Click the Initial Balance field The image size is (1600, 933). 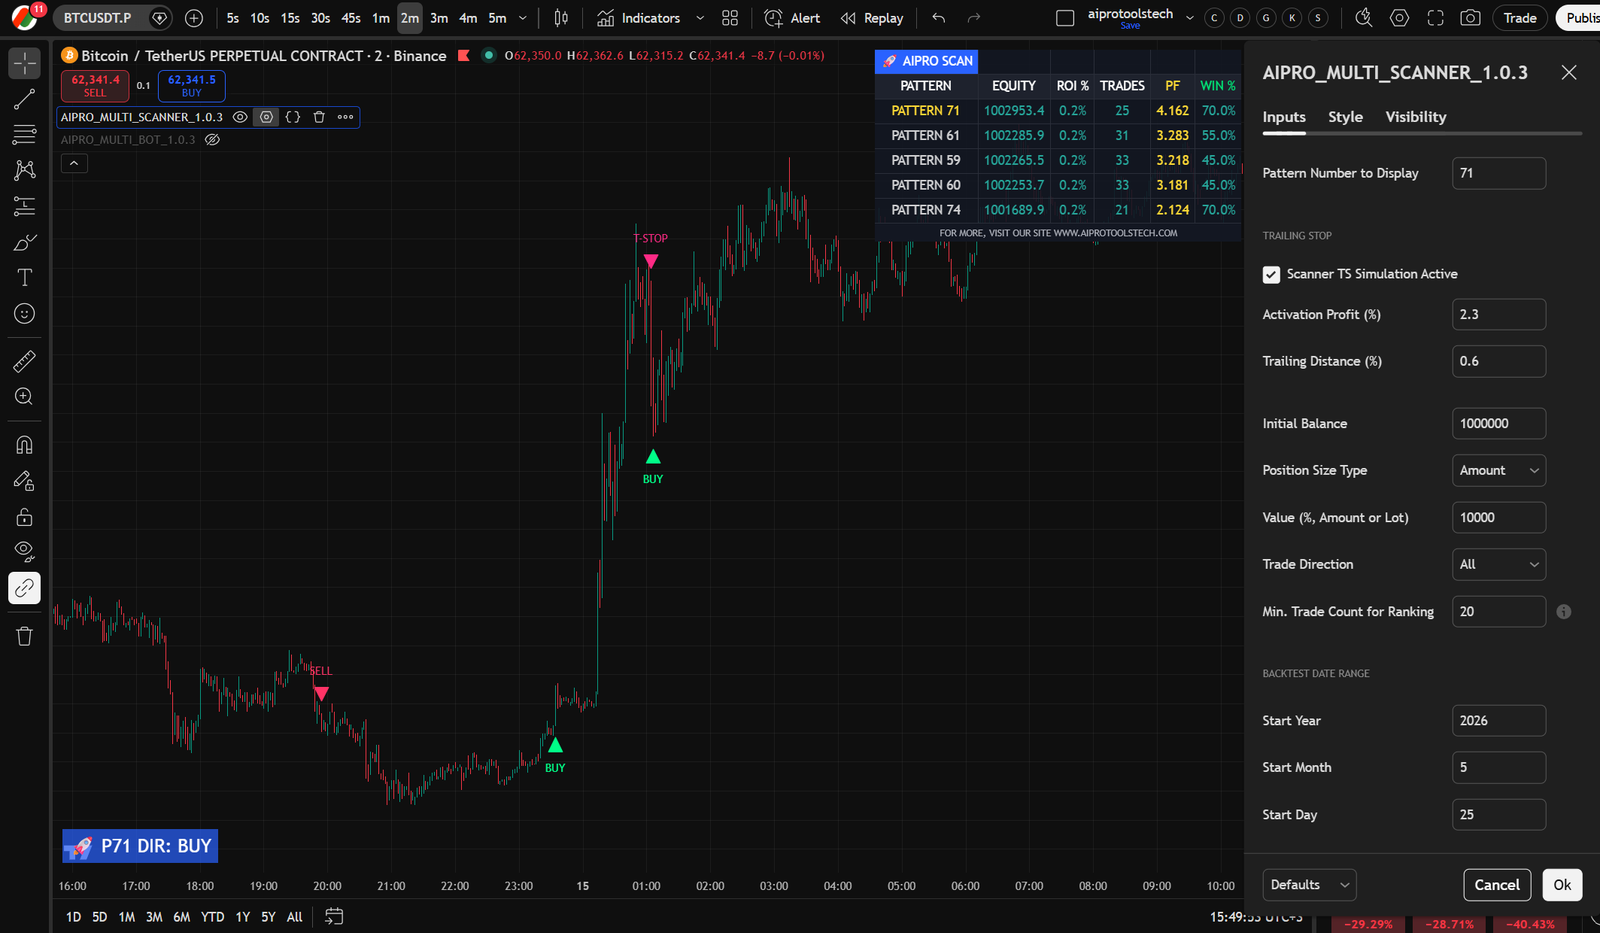1498,423
